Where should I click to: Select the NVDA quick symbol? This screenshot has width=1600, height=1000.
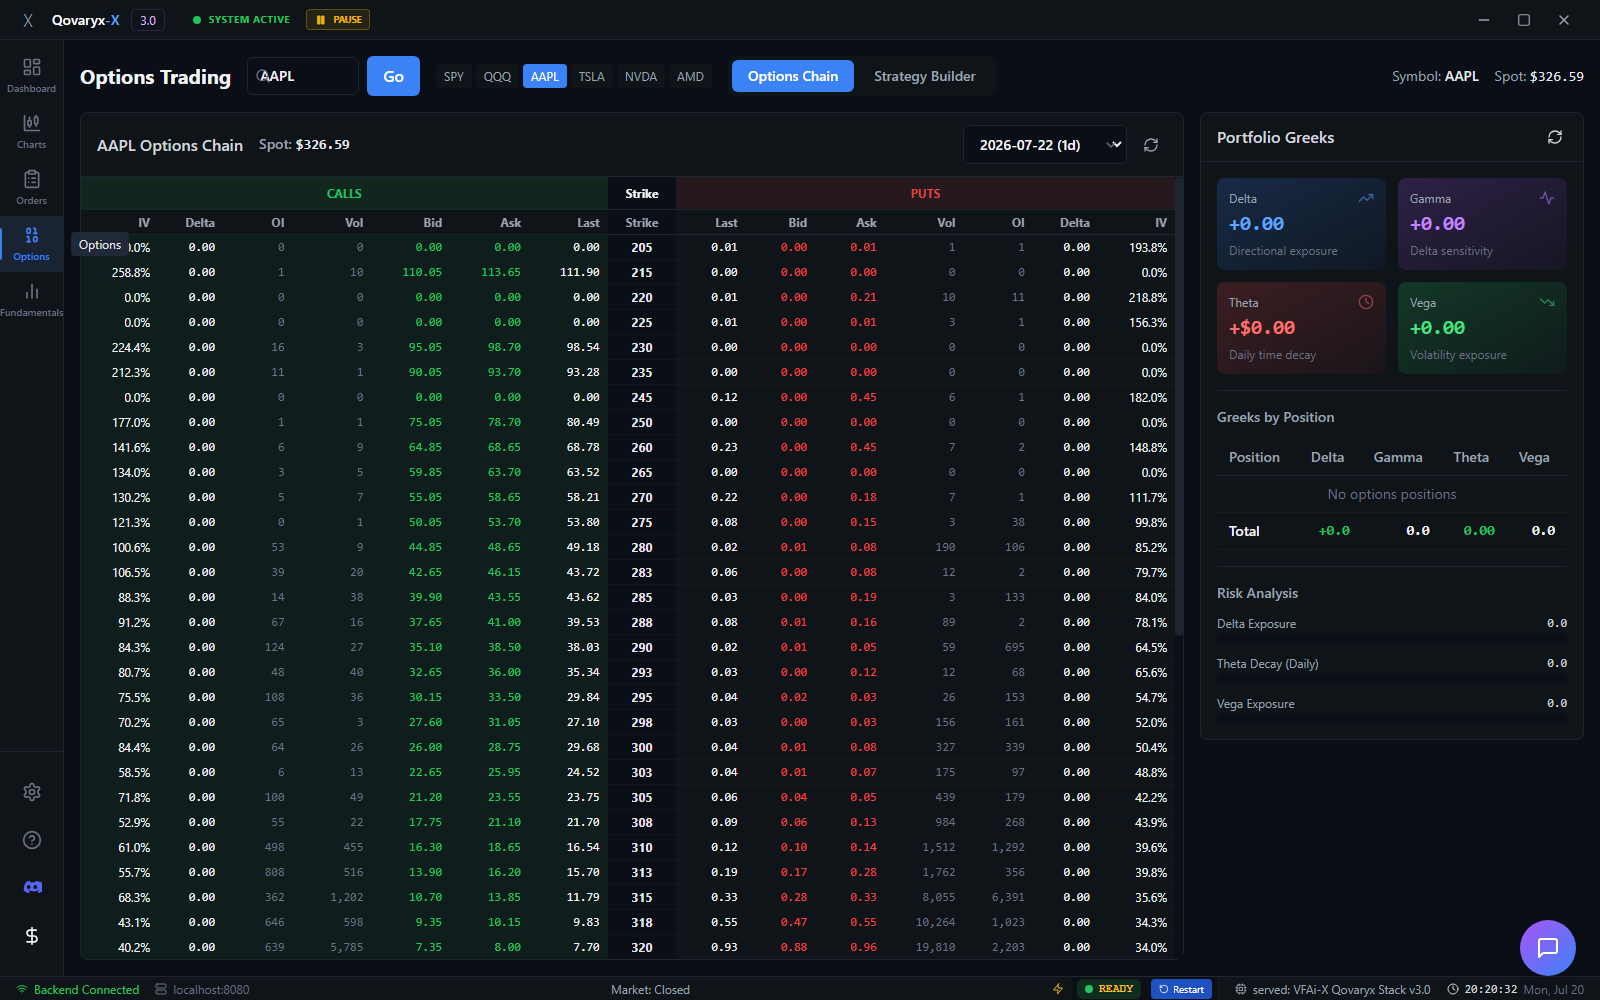[x=641, y=76]
